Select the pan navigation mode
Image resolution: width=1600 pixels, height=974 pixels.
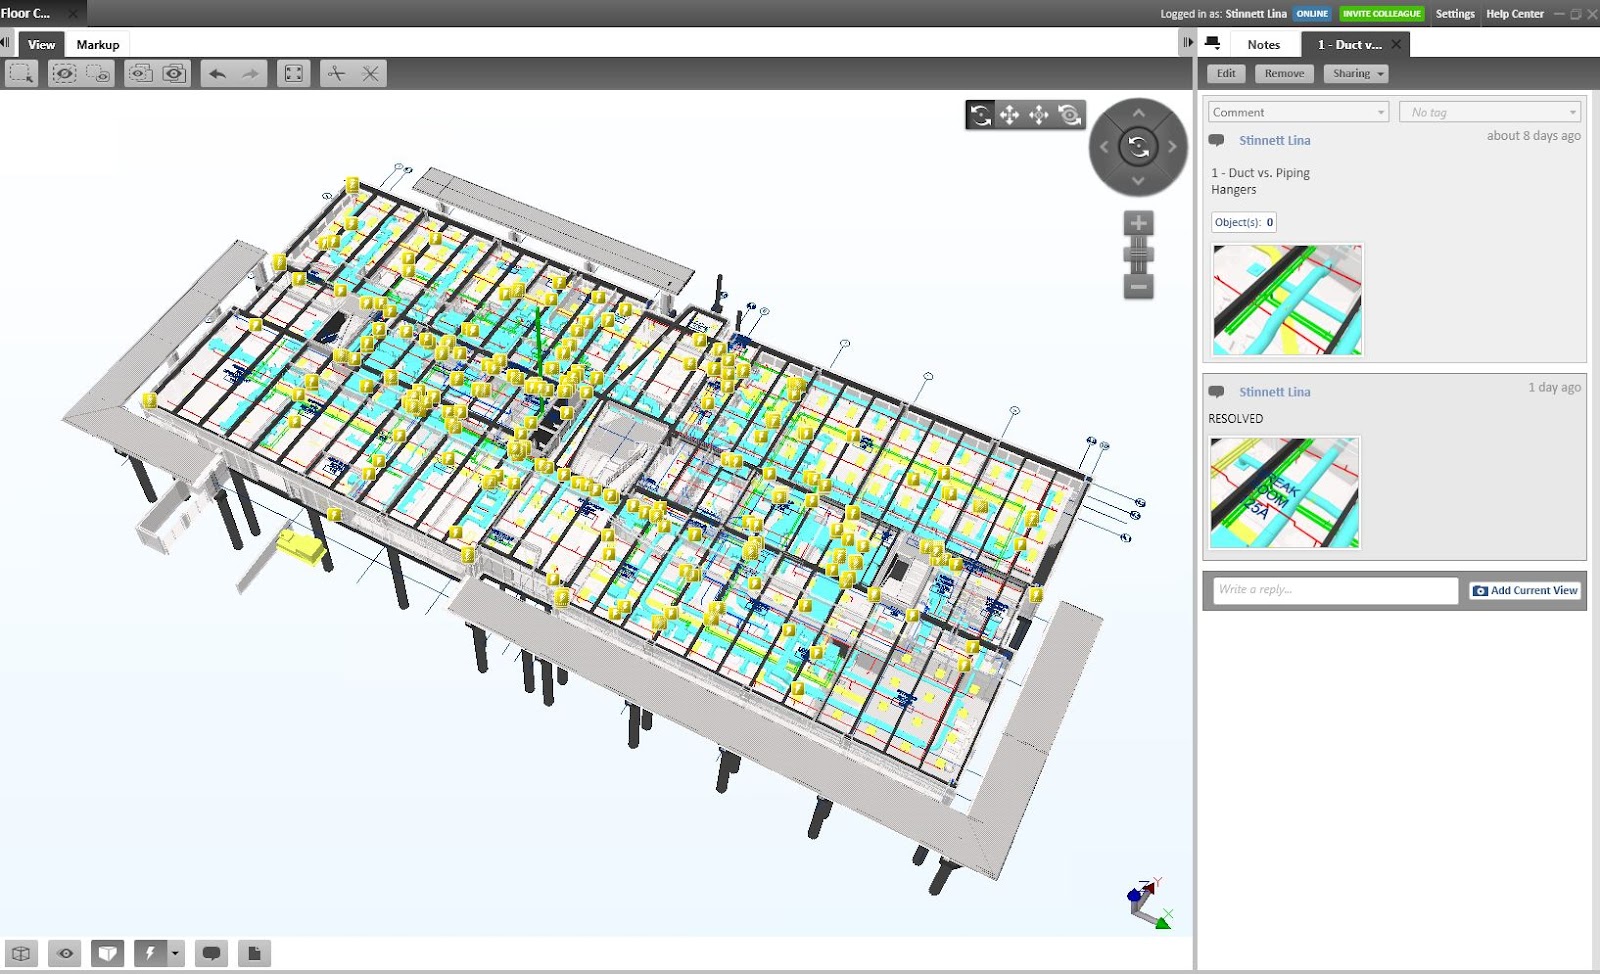1010,115
